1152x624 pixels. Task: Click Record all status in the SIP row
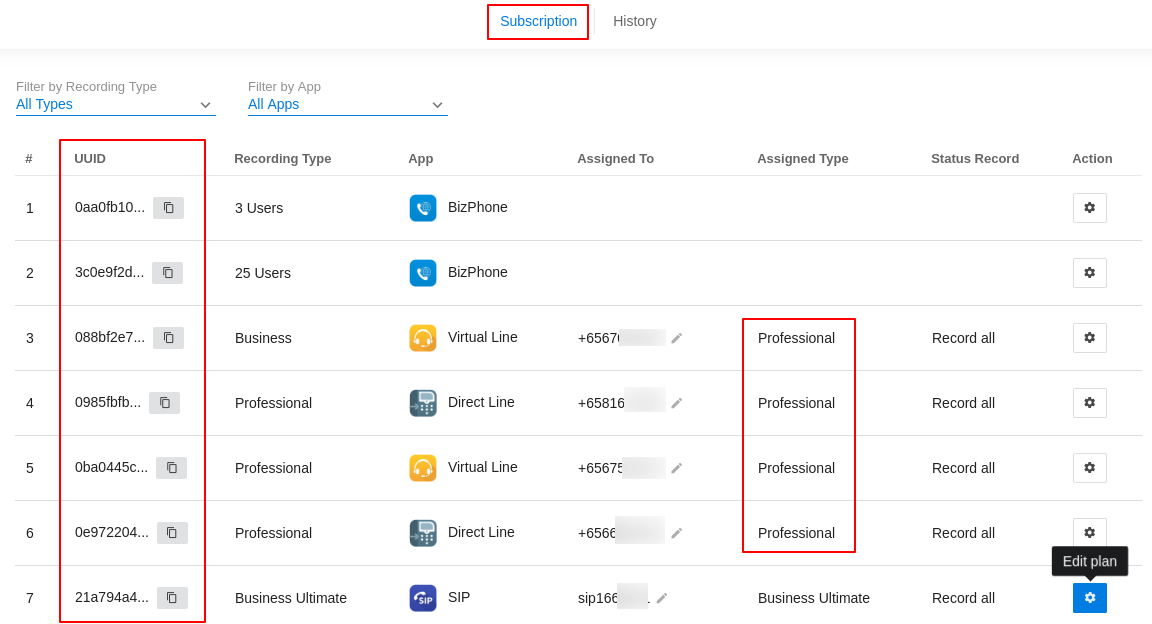pyautogui.click(x=963, y=598)
